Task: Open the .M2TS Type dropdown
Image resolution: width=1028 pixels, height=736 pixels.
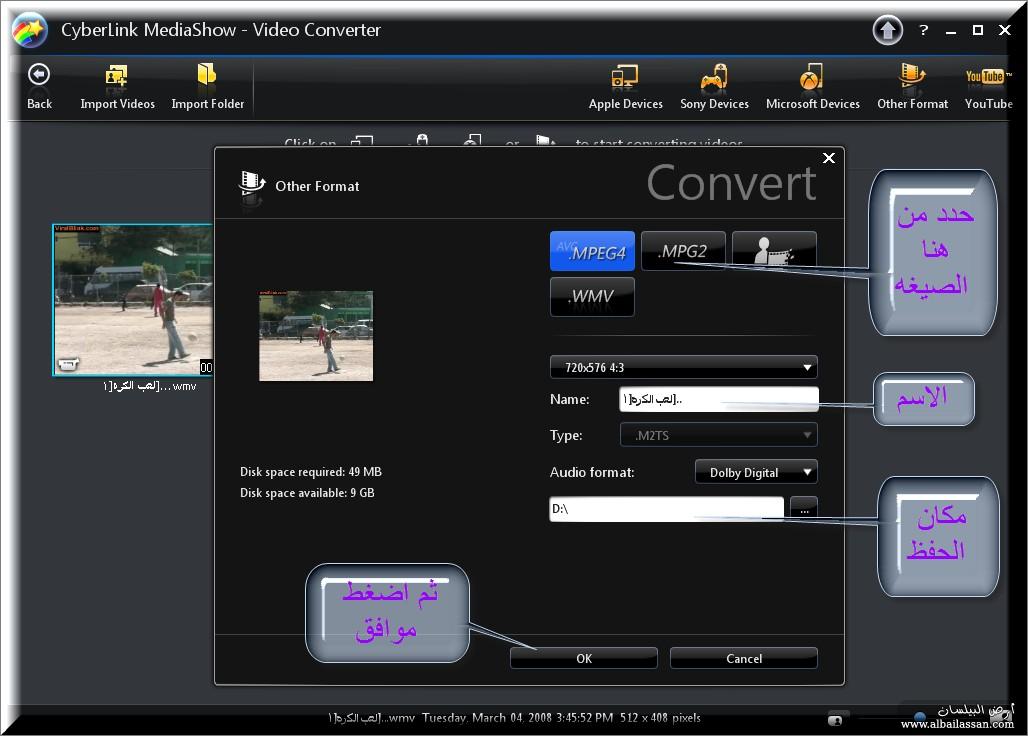Action: 719,435
